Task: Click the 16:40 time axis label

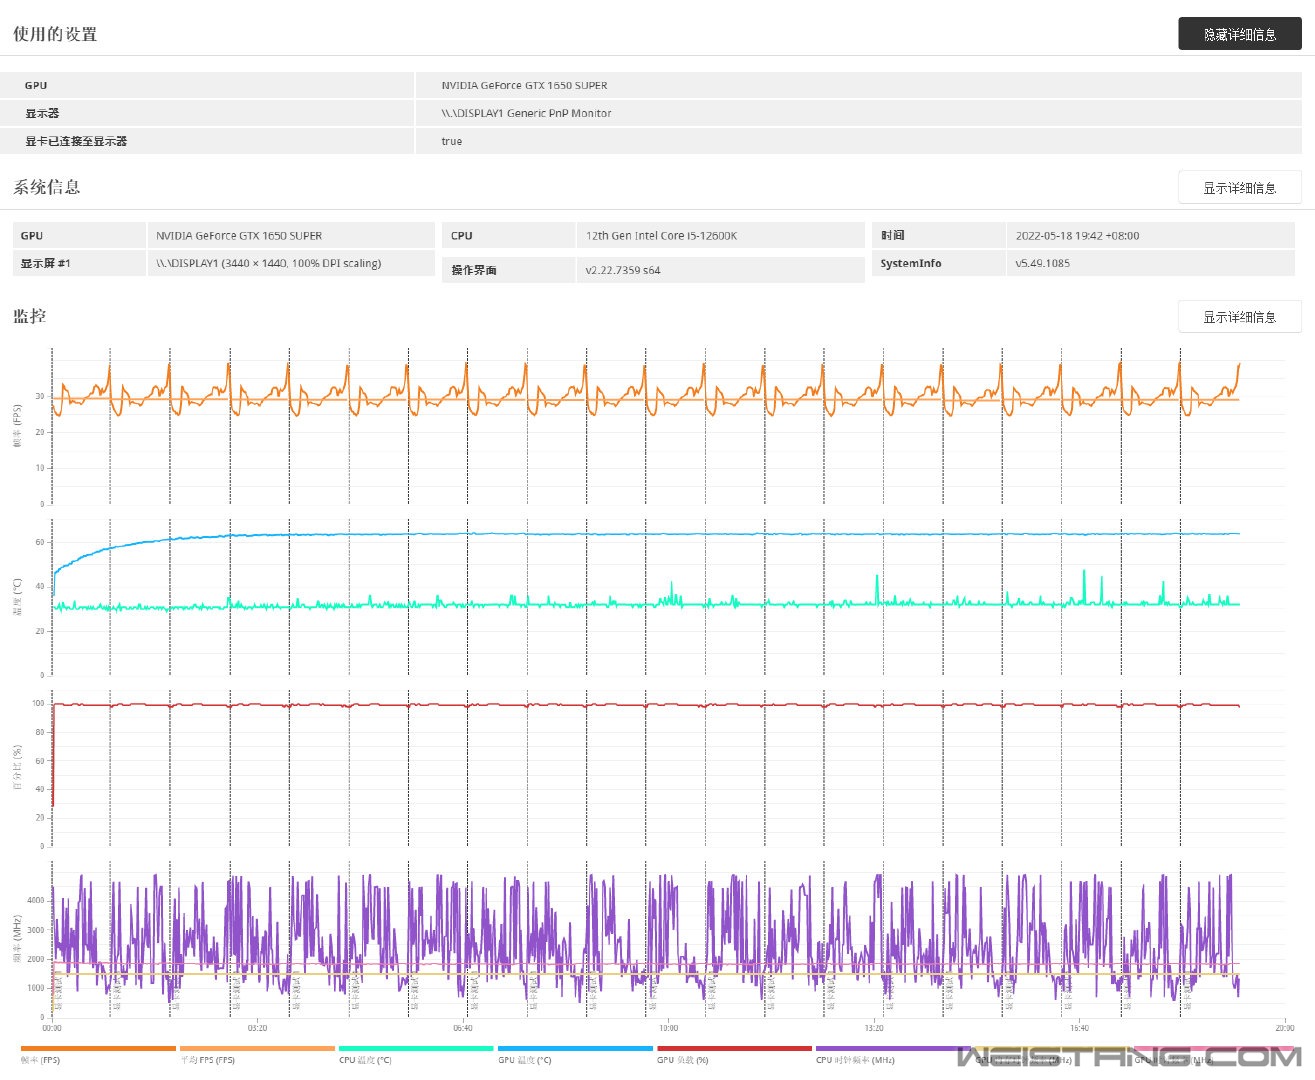Action: point(1079,1028)
